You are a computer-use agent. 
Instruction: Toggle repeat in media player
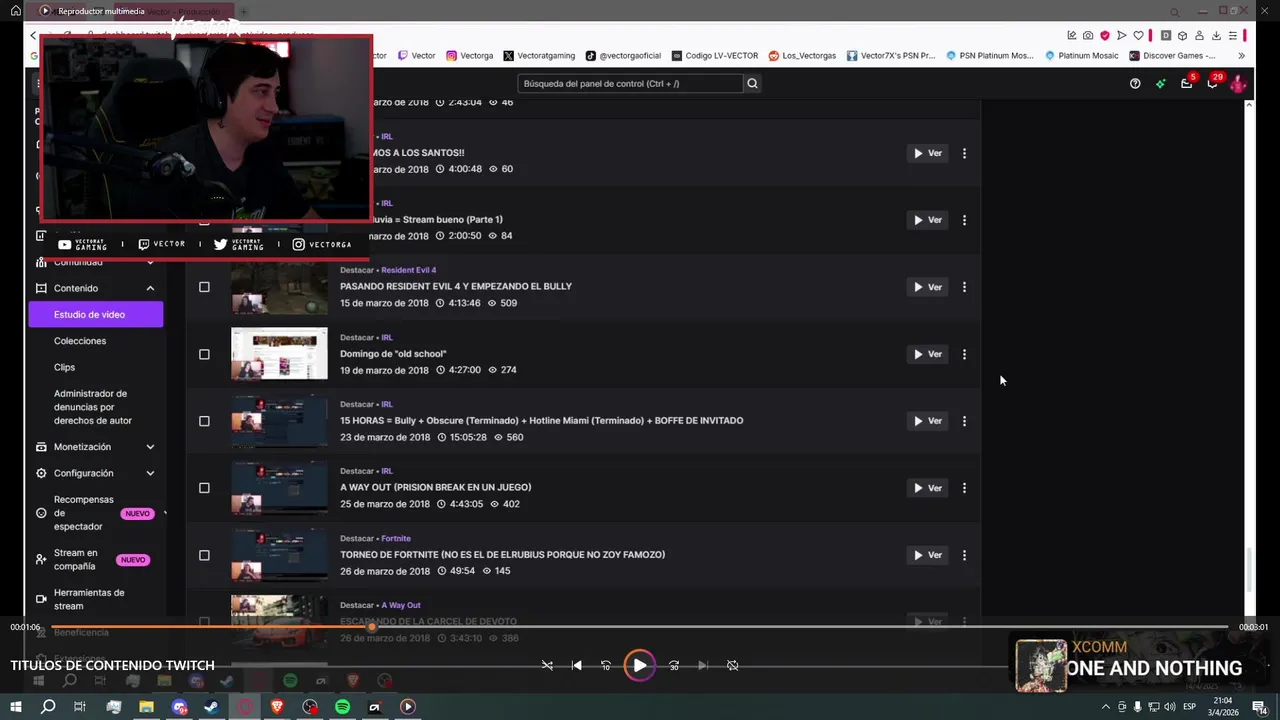(x=732, y=665)
